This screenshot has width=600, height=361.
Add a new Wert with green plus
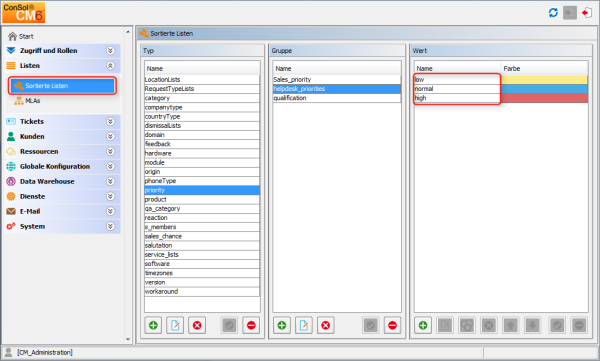click(423, 325)
